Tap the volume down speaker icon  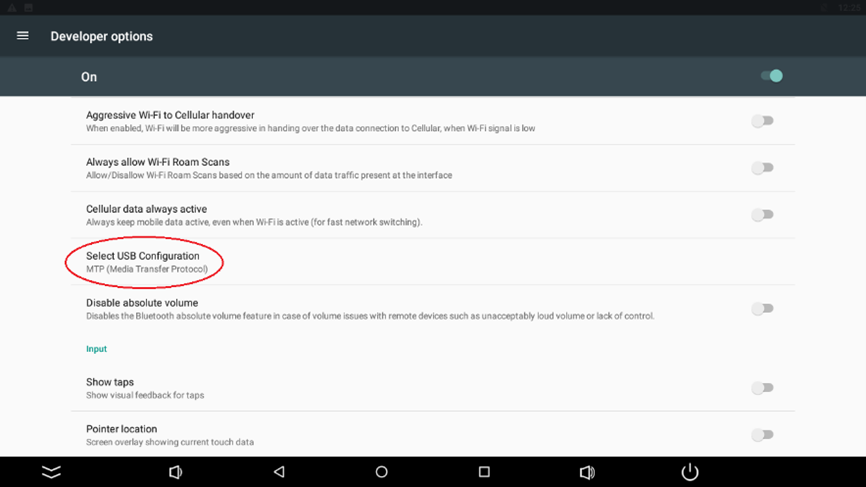[x=175, y=472]
